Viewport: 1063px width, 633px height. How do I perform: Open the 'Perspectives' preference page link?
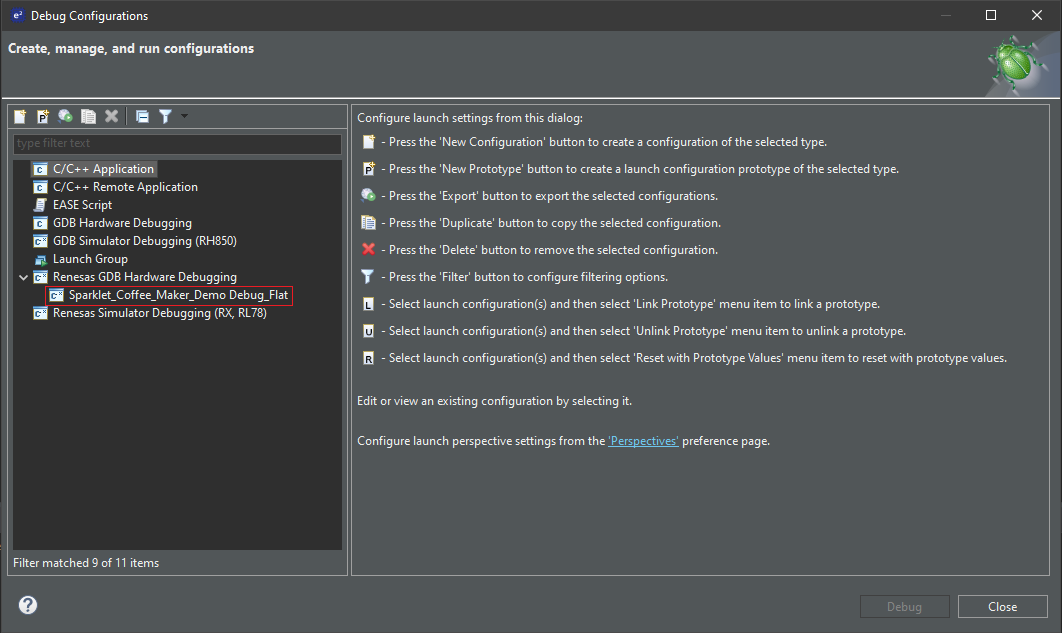pyautogui.click(x=643, y=441)
